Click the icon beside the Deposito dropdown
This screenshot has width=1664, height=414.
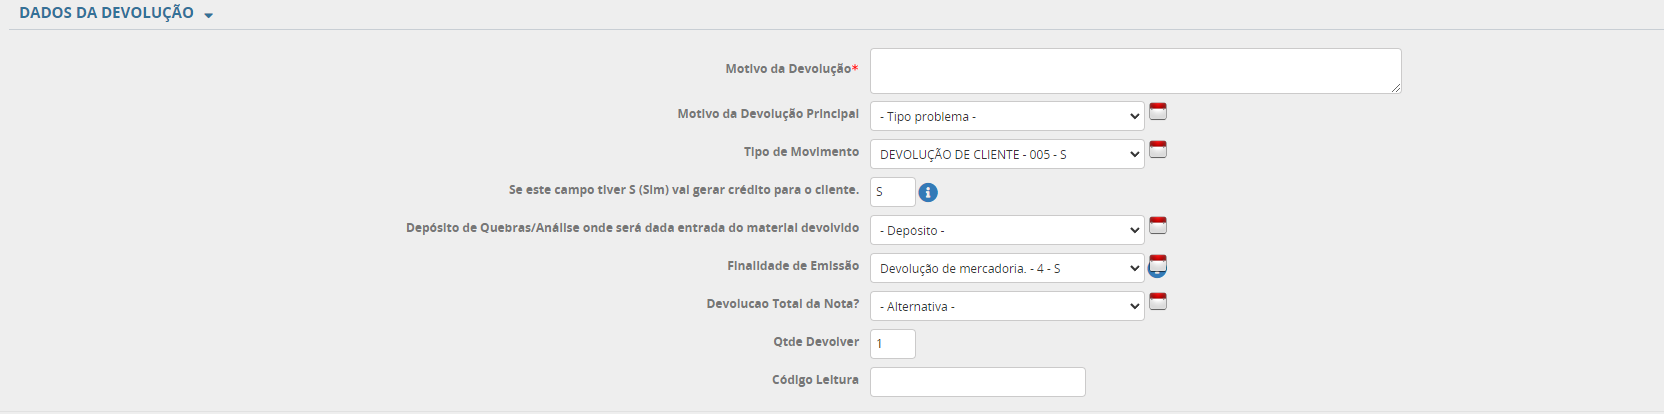pyautogui.click(x=1158, y=225)
